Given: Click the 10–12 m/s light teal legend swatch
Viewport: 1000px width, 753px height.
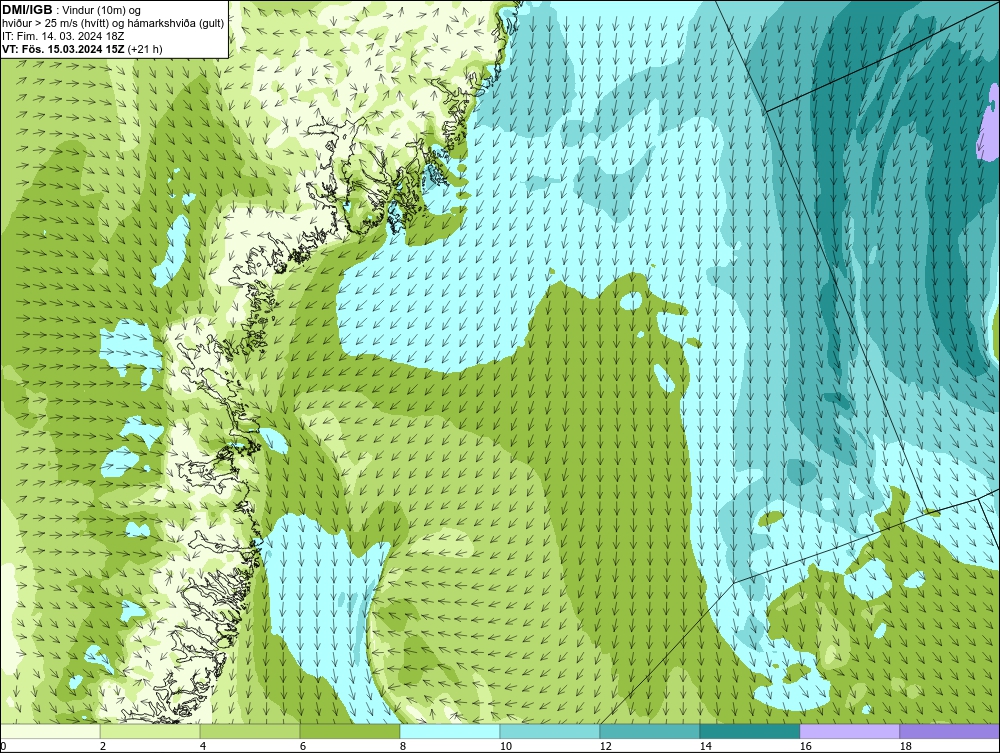Looking at the screenshot, I should coord(550,731).
